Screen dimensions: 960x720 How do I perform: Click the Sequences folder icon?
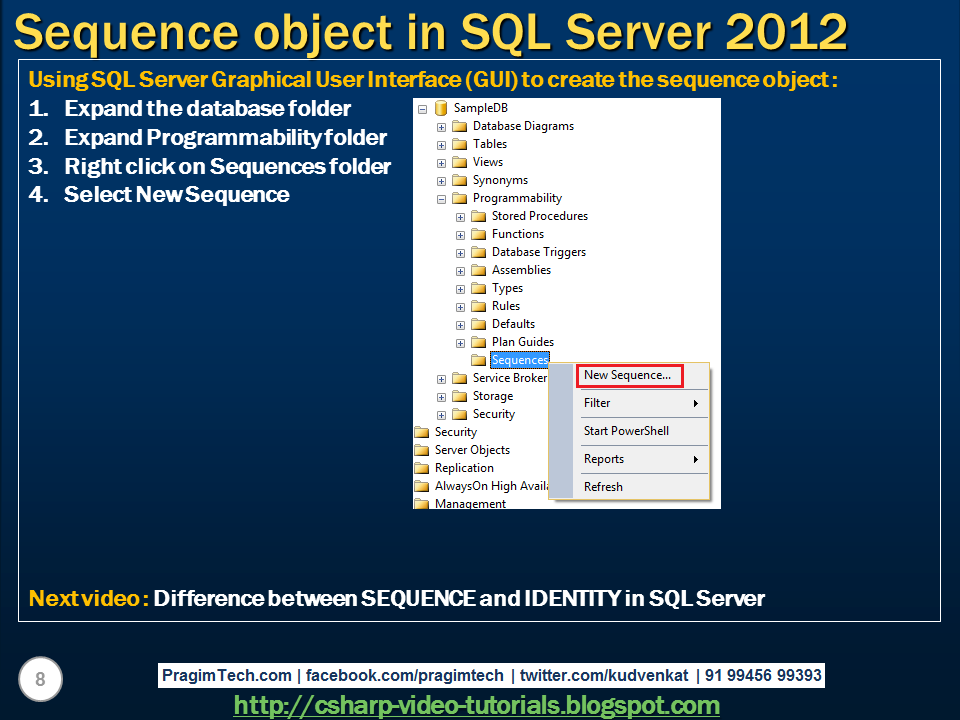[478, 361]
